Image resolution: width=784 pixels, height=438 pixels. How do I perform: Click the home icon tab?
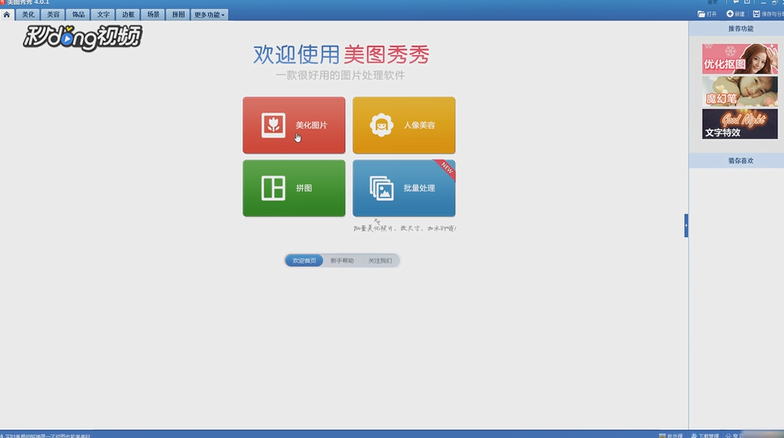(6, 14)
